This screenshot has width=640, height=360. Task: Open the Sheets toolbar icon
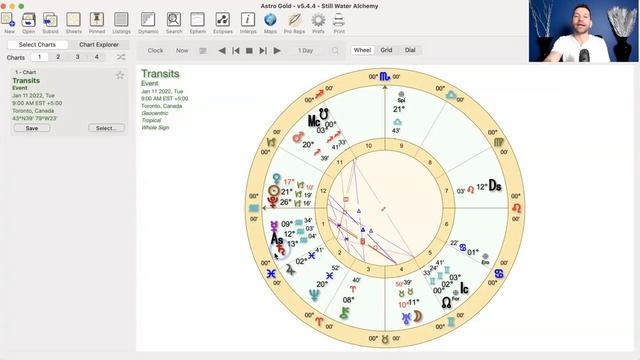point(73,20)
